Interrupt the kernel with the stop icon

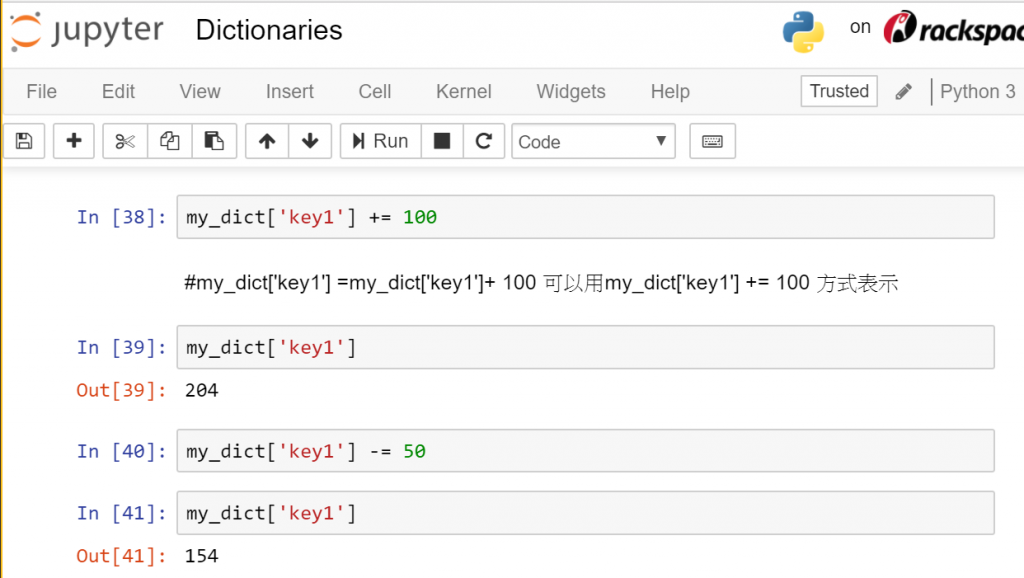point(442,142)
